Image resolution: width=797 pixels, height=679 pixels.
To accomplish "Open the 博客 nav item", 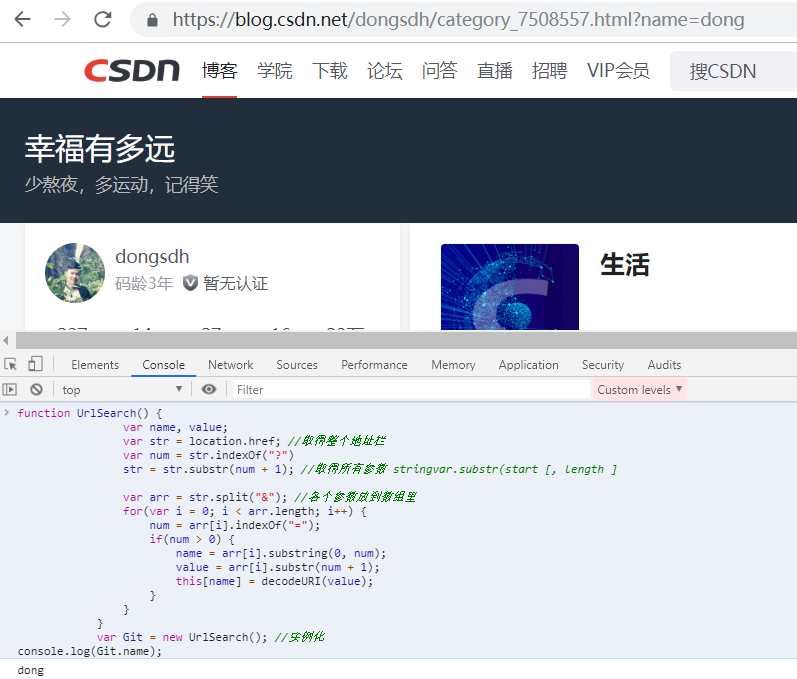I will pos(220,71).
